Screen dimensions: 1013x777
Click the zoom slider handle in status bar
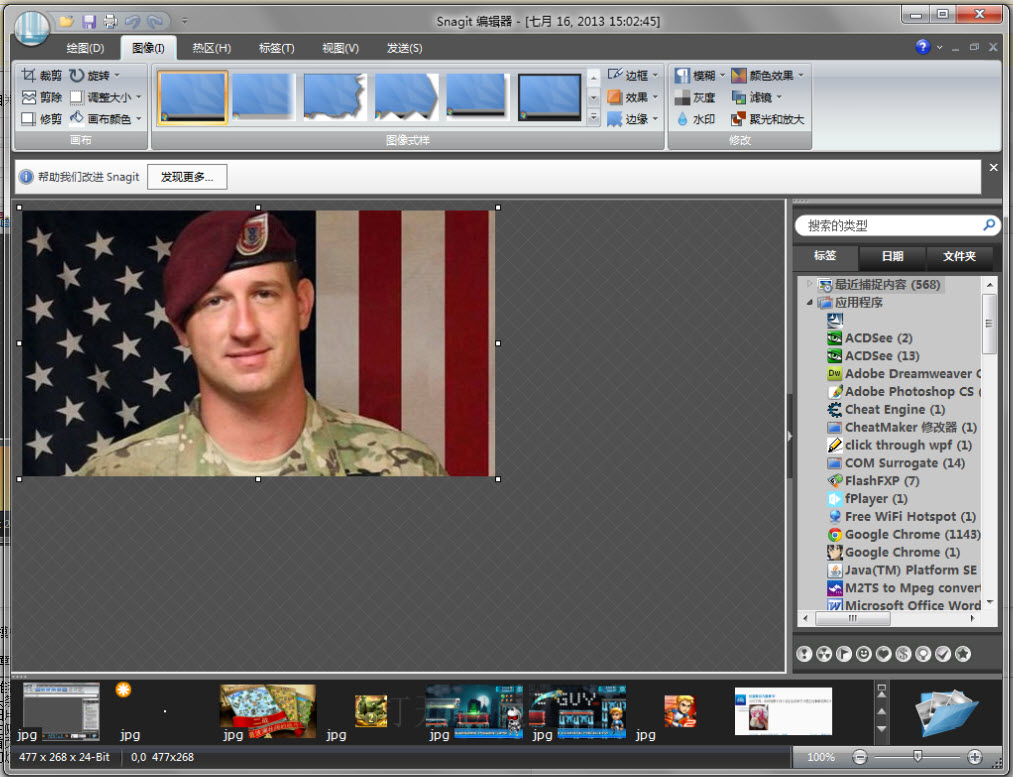pyautogui.click(x=917, y=757)
